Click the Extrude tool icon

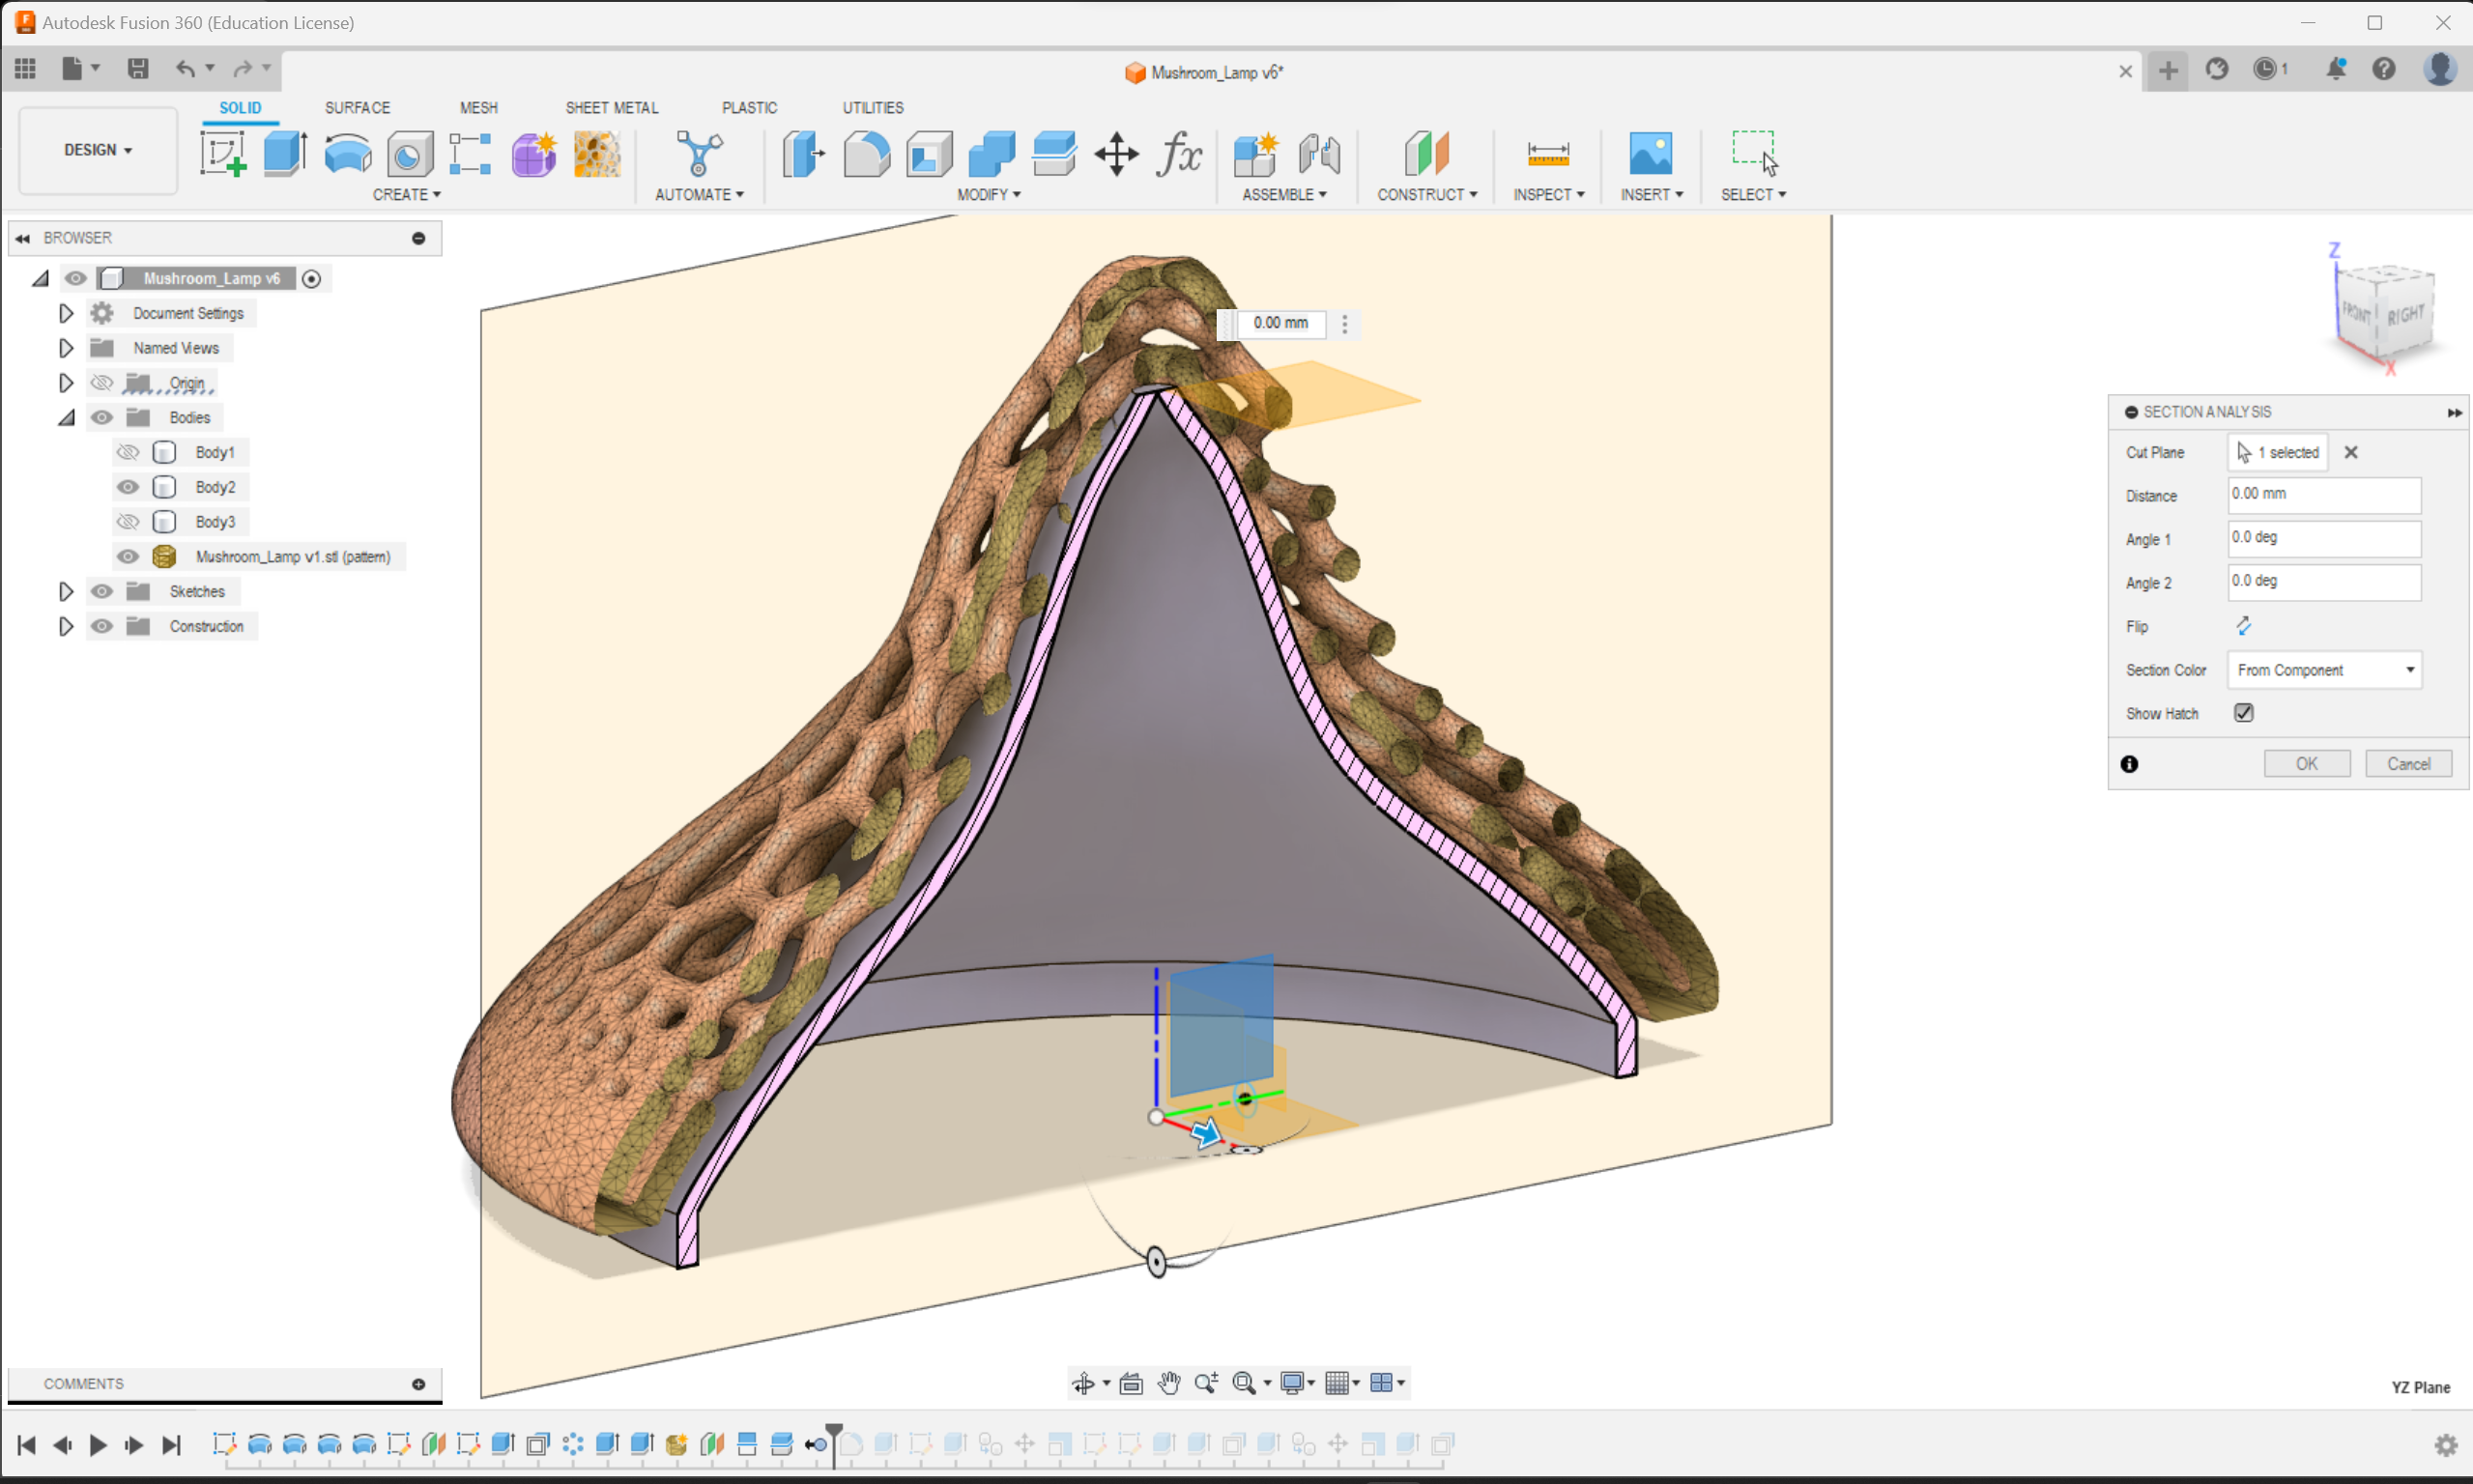click(x=285, y=154)
